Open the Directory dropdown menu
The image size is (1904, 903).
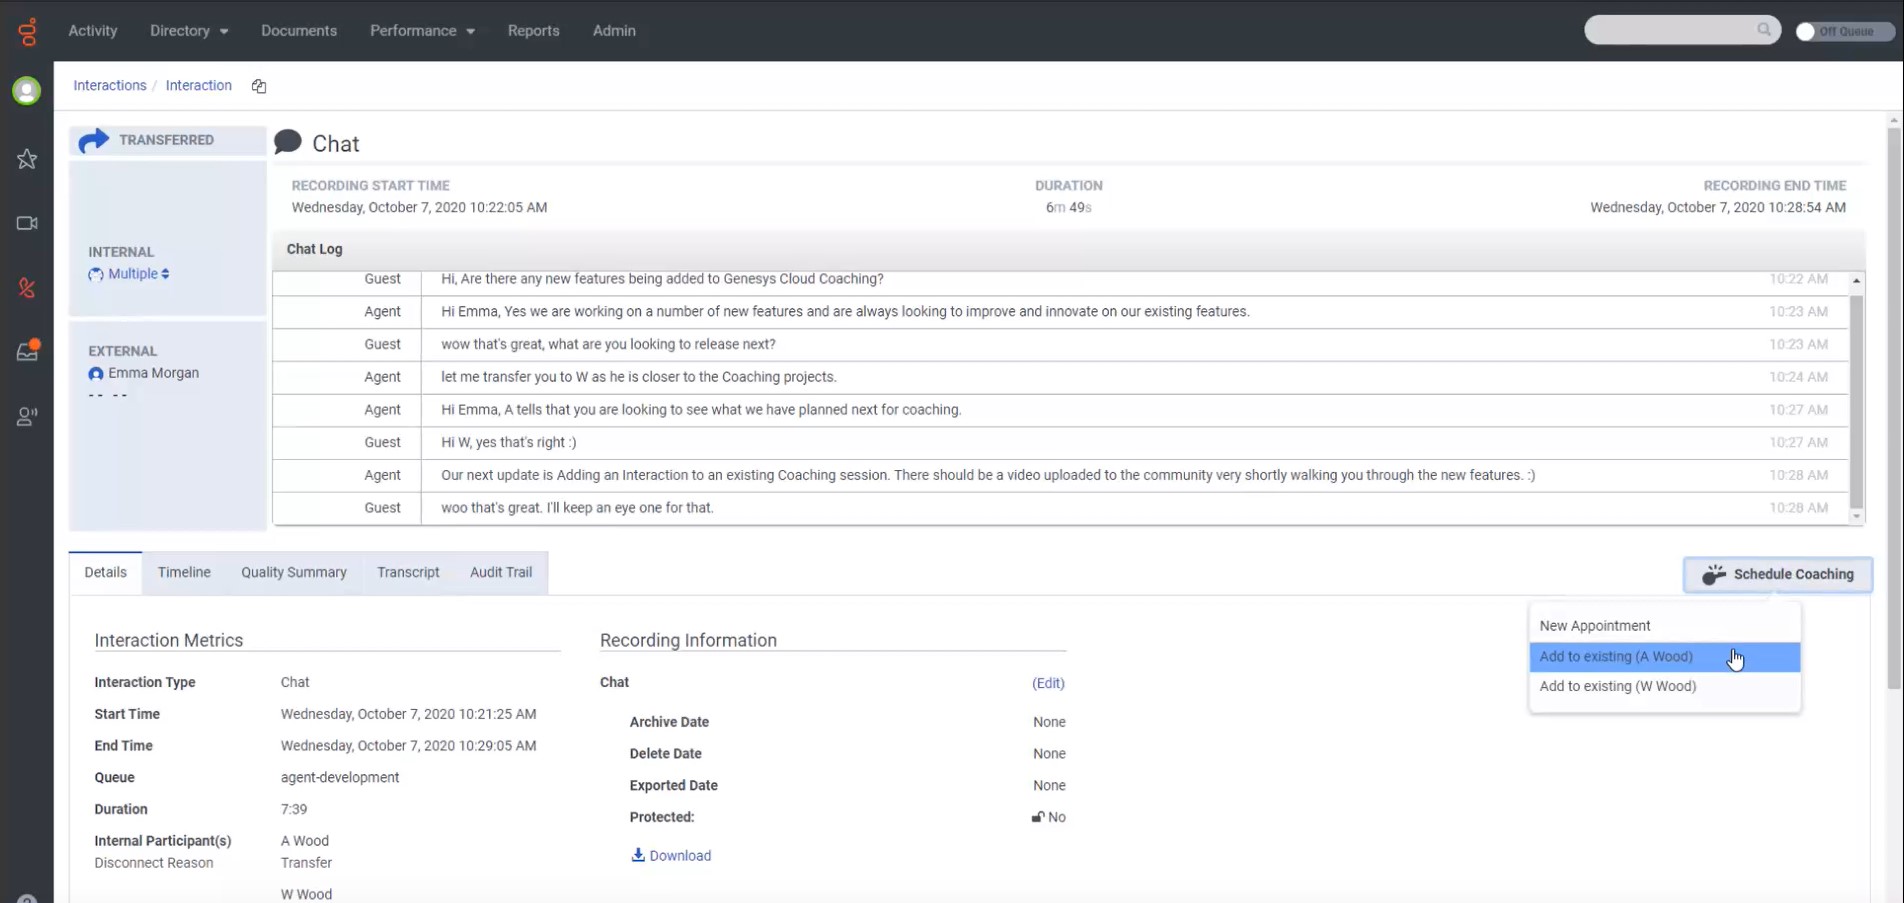click(x=188, y=31)
